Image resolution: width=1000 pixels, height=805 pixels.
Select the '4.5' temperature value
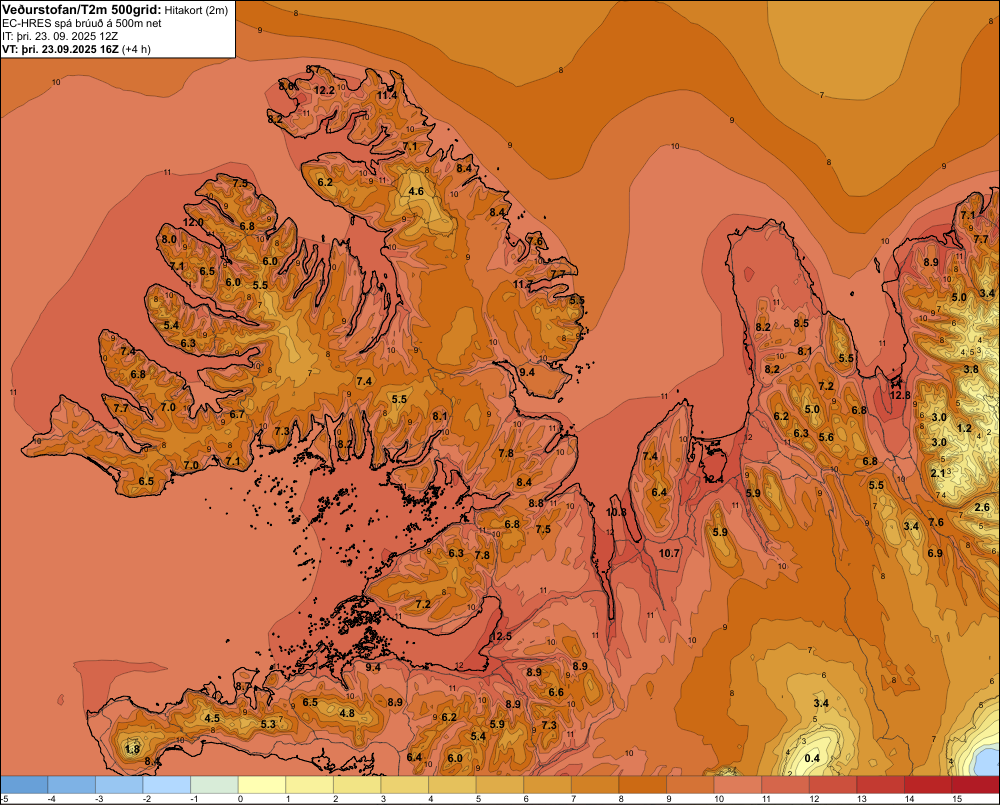click(x=212, y=718)
